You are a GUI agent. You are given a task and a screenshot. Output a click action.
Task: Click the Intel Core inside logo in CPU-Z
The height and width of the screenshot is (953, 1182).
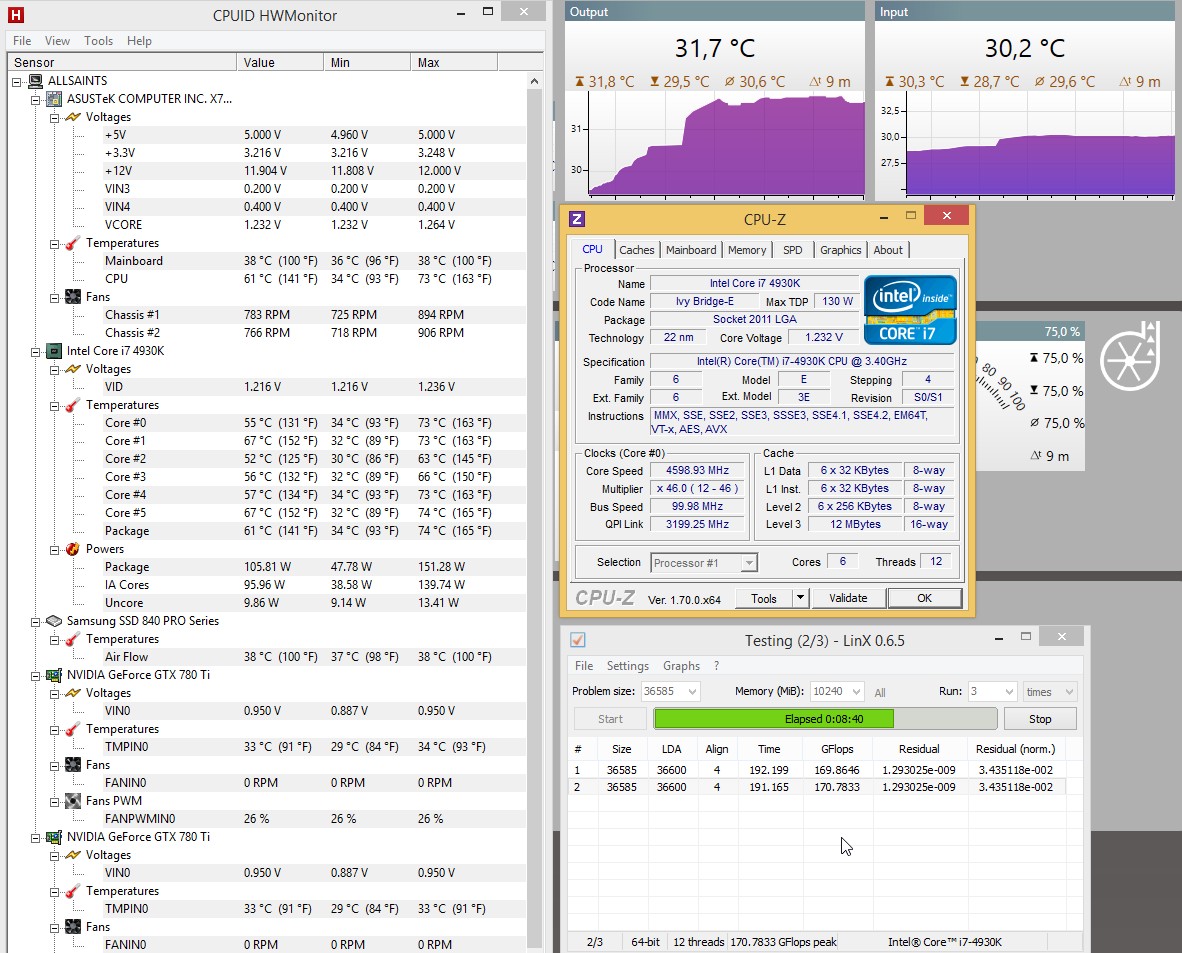point(910,310)
